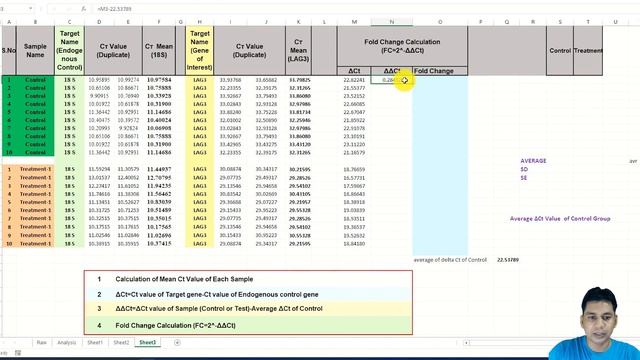
Task: Click the 'Ct Mean (LAG3)' header cell
Action: (x=298, y=51)
